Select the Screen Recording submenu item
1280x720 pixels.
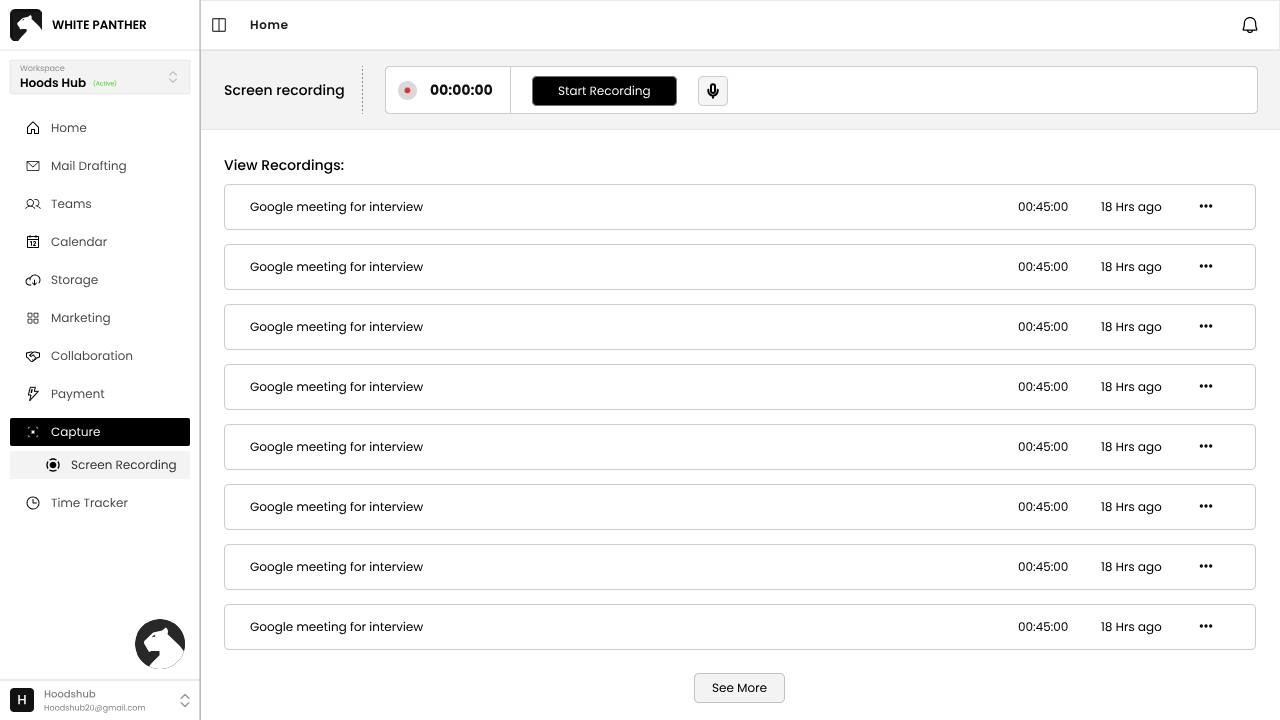click(x=123, y=465)
